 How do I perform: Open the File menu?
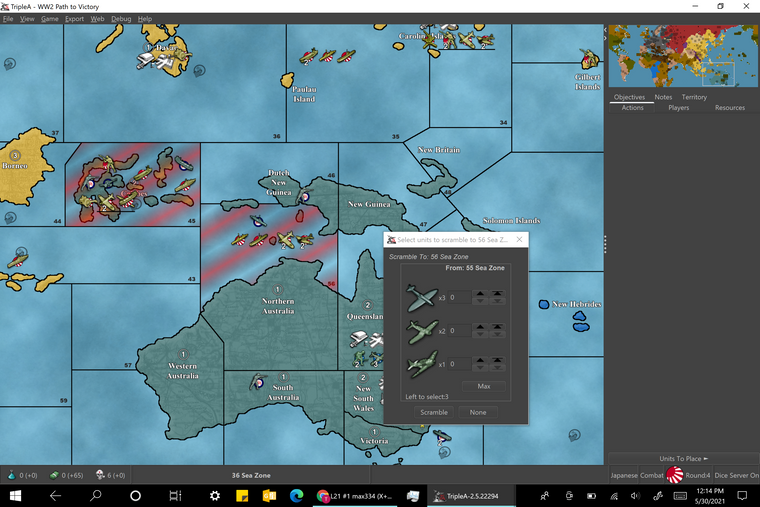pyautogui.click(x=8, y=19)
